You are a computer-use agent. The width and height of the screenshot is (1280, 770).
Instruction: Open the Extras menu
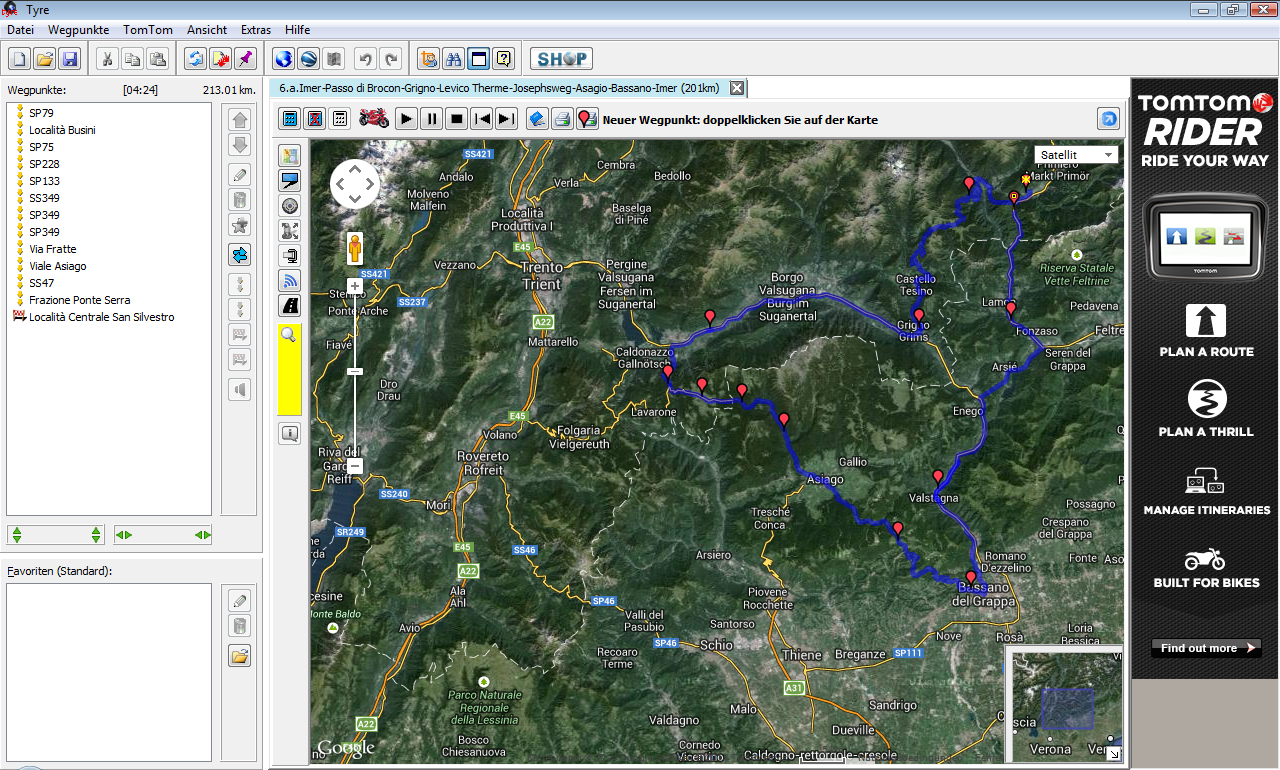coord(256,30)
